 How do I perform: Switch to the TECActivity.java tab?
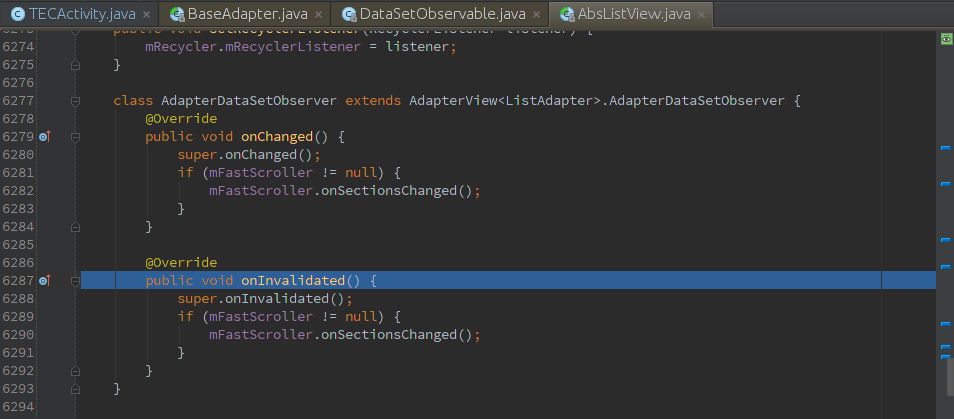click(79, 14)
